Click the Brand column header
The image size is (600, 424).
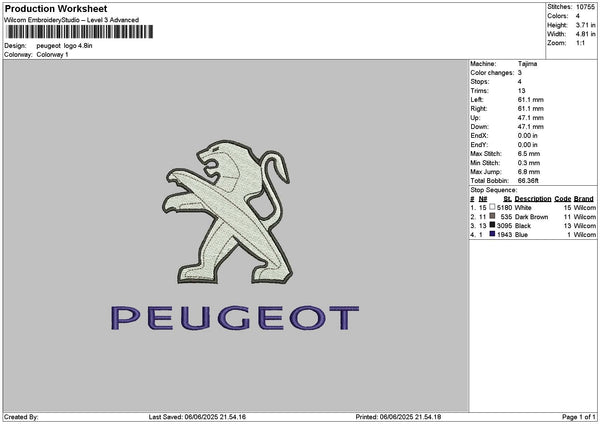click(x=584, y=199)
